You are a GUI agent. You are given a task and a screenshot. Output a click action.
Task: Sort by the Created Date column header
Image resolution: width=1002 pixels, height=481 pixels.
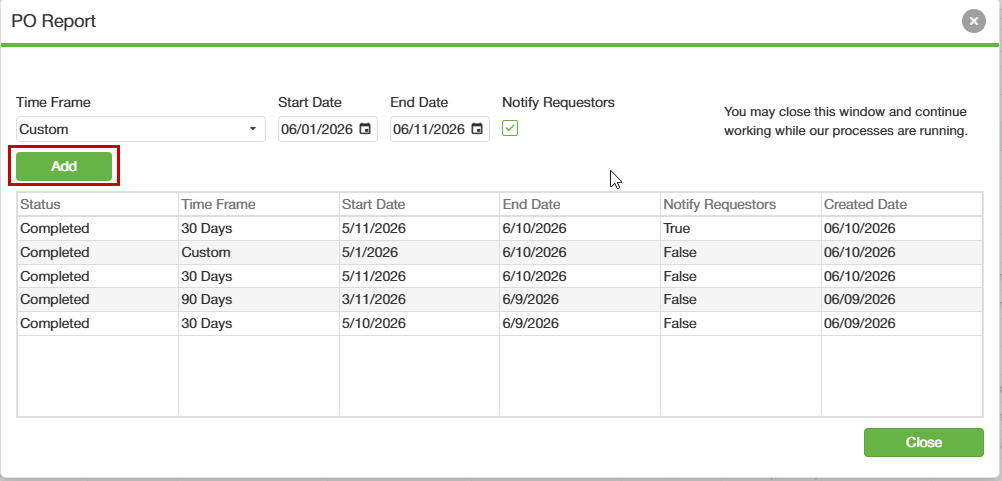(x=902, y=204)
